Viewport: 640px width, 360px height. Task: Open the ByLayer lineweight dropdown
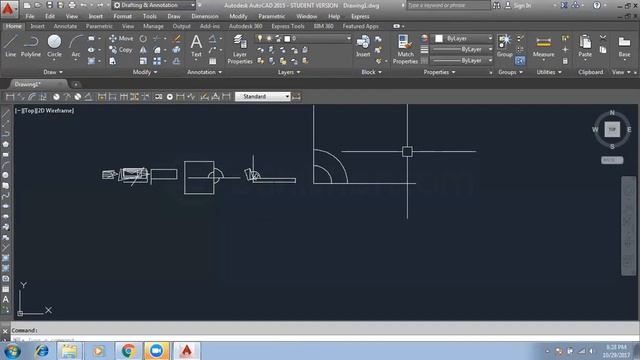[462, 49]
